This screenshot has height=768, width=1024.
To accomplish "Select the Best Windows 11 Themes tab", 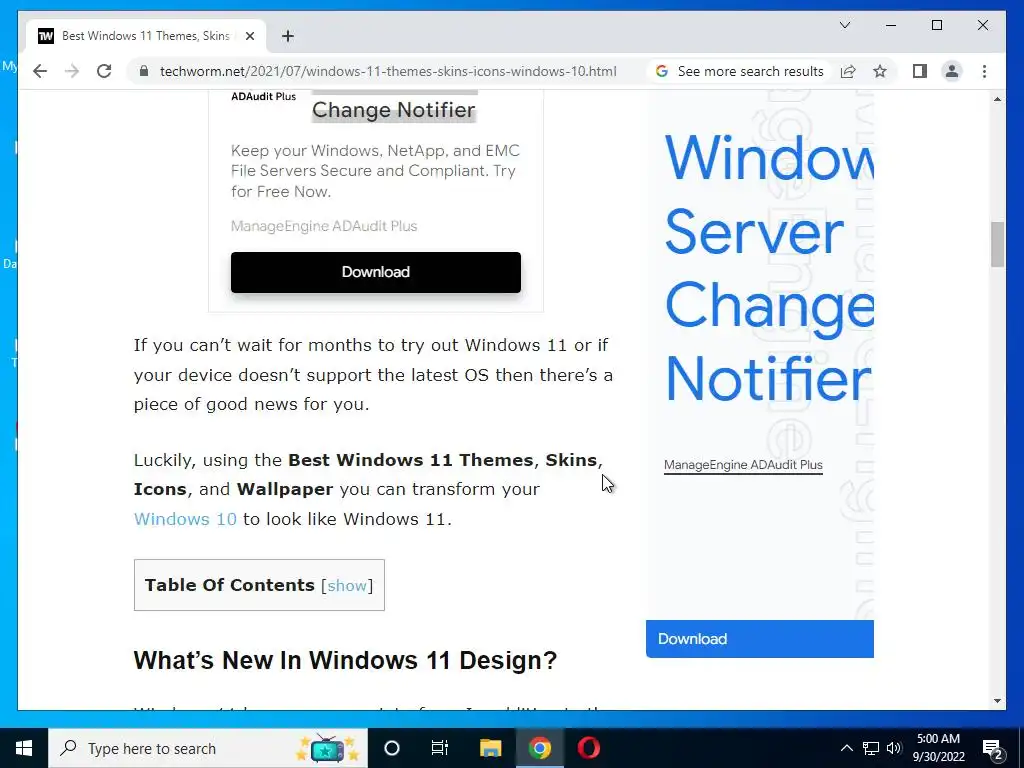I will point(146,36).
